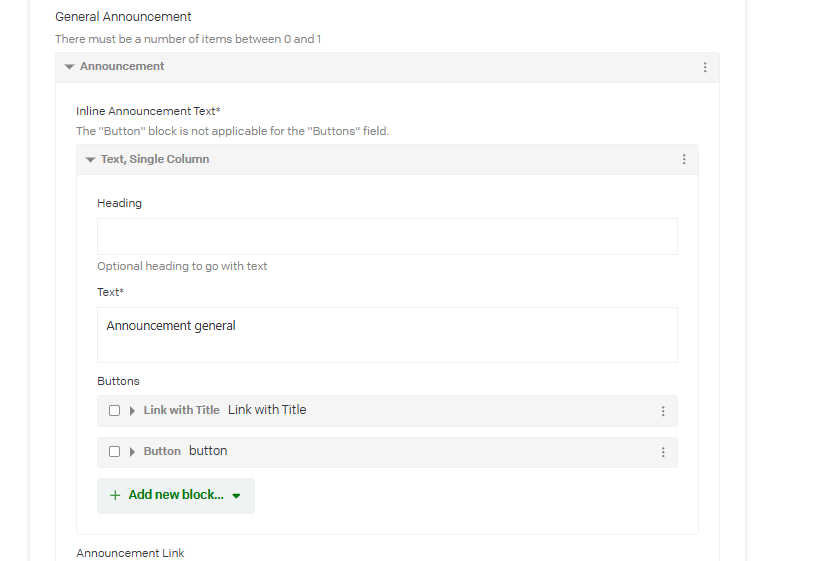Check the Link with Title checkbox
This screenshot has height=561, width=819.
click(x=115, y=411)
